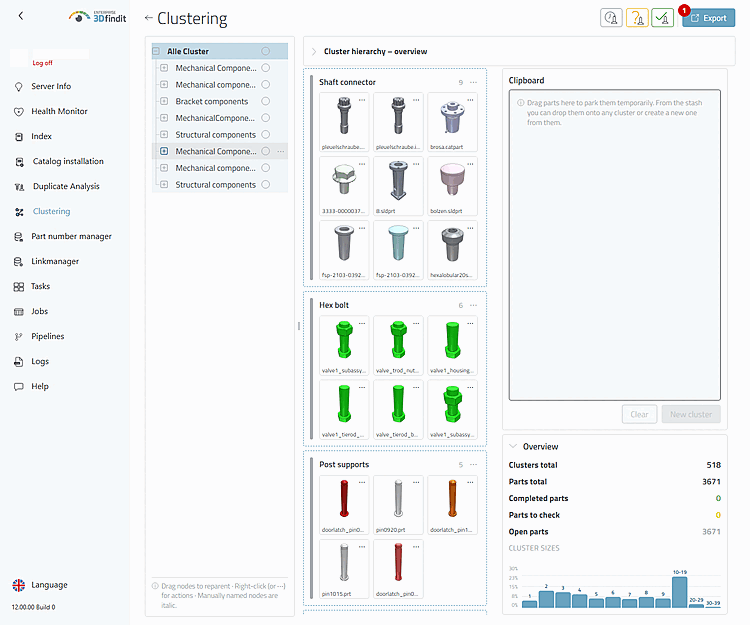Click the parts-to-check stamp icon with question mark
Screen dimensions: 750x625
[637, 18]
